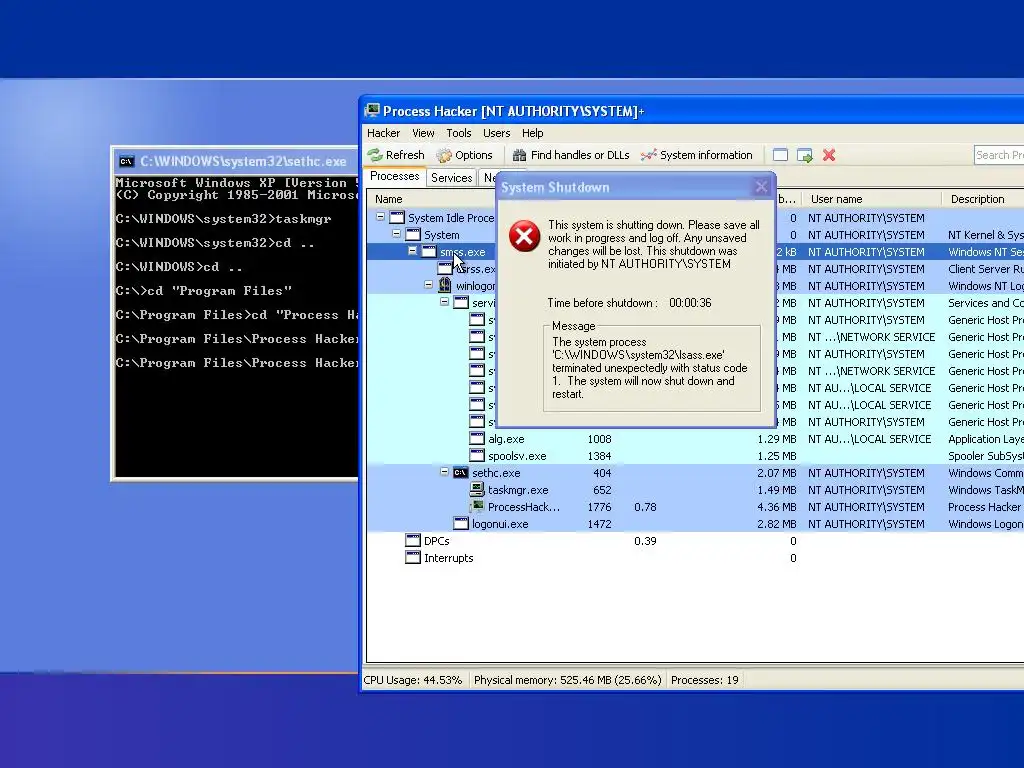Click PID 1008 for alg.exe
The height and width of the screenshot is (768, 1024).
[x=599, y=439]
